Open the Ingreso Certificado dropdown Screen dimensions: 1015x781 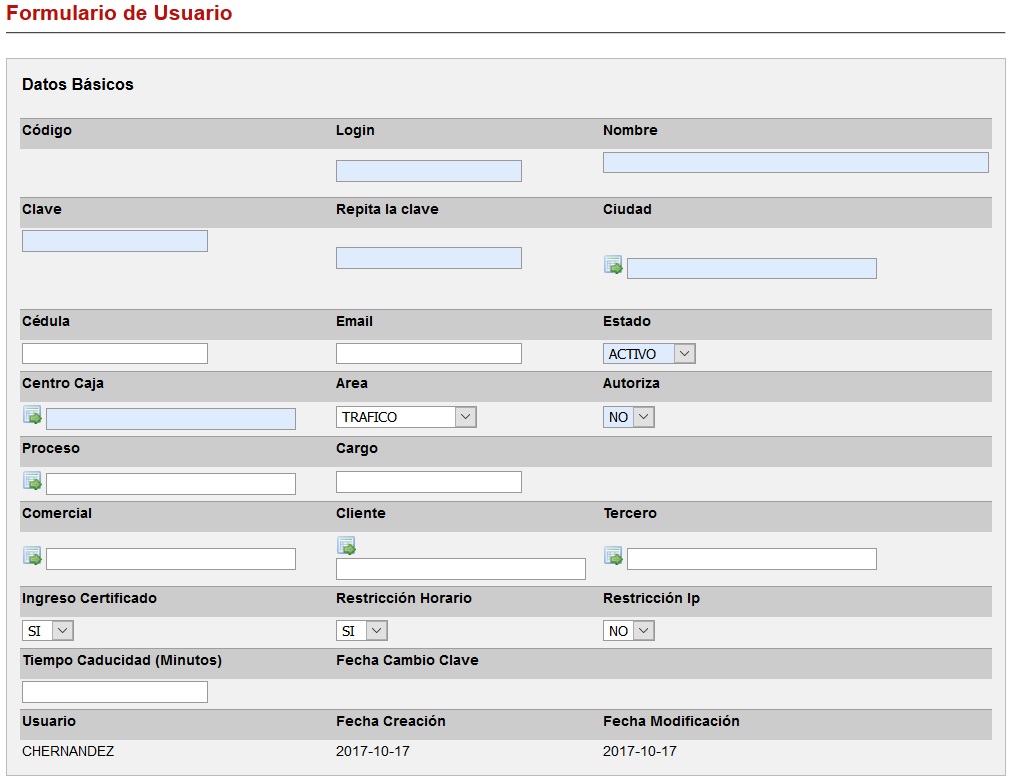(47, 631)
